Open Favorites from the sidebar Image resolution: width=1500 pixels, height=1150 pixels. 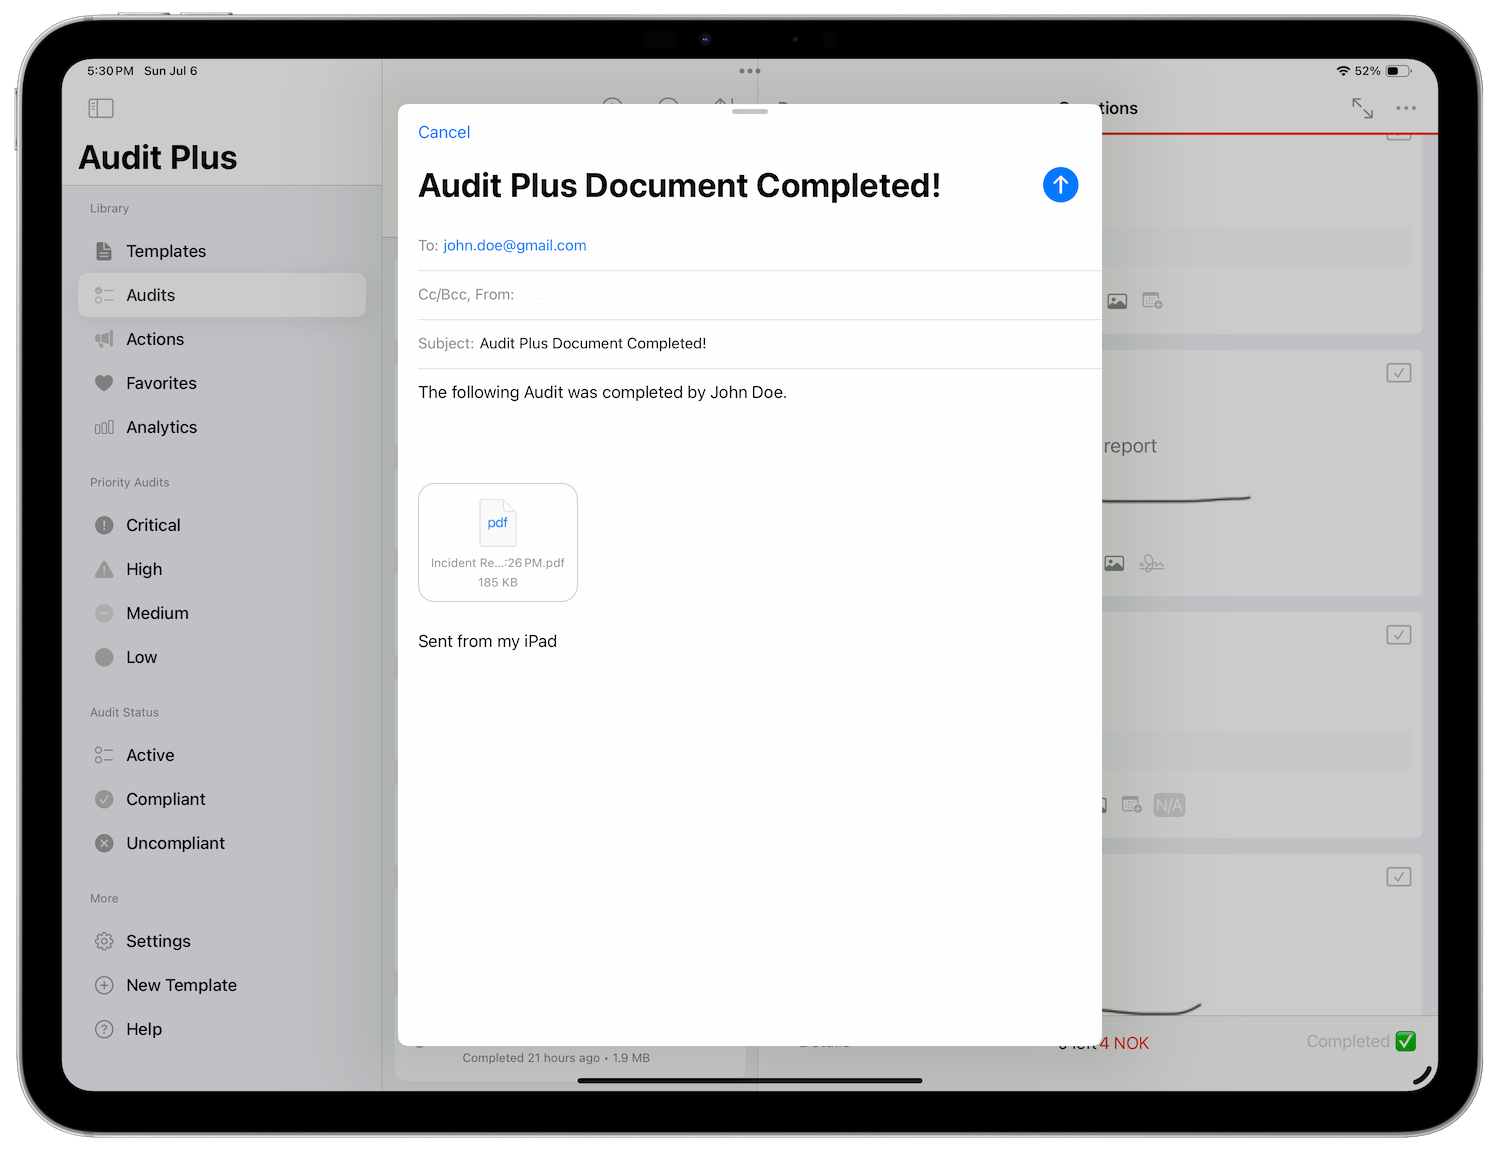(x=222, y=383)
